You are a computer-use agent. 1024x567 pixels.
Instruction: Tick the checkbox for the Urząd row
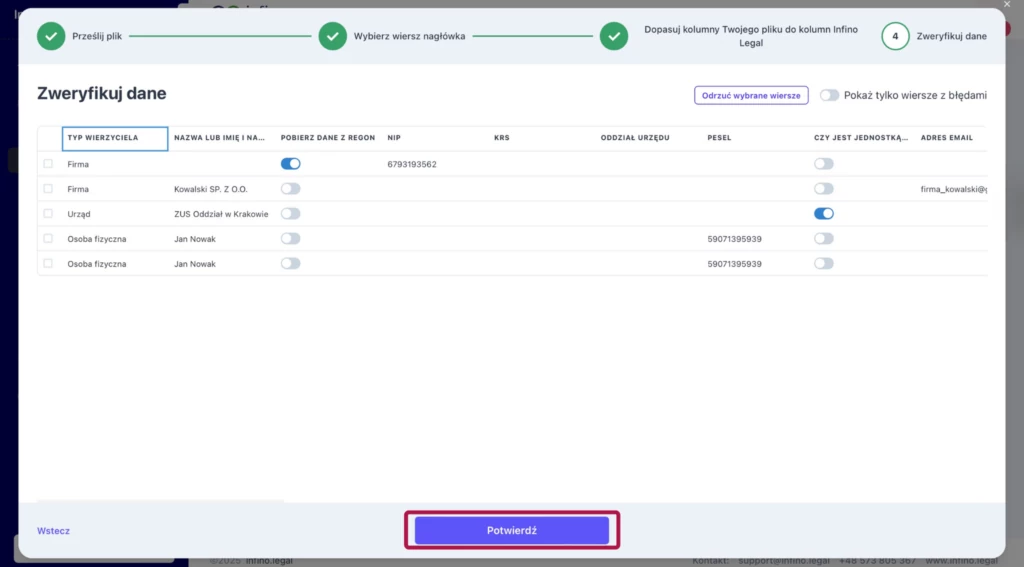pos(48,214)
